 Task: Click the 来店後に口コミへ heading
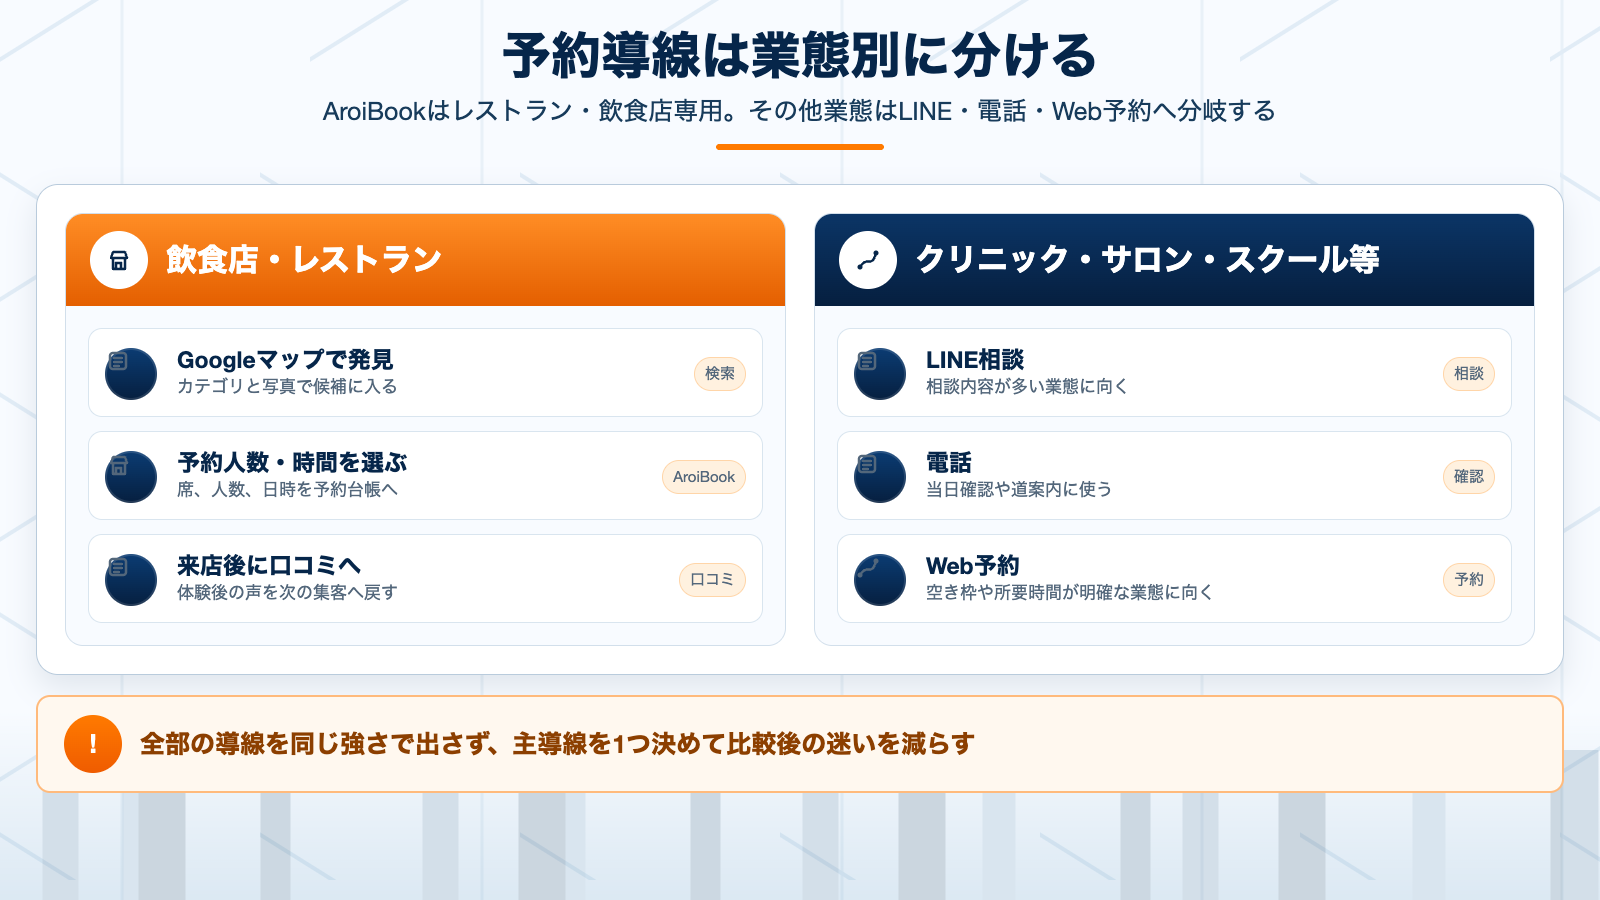point(269,566)
